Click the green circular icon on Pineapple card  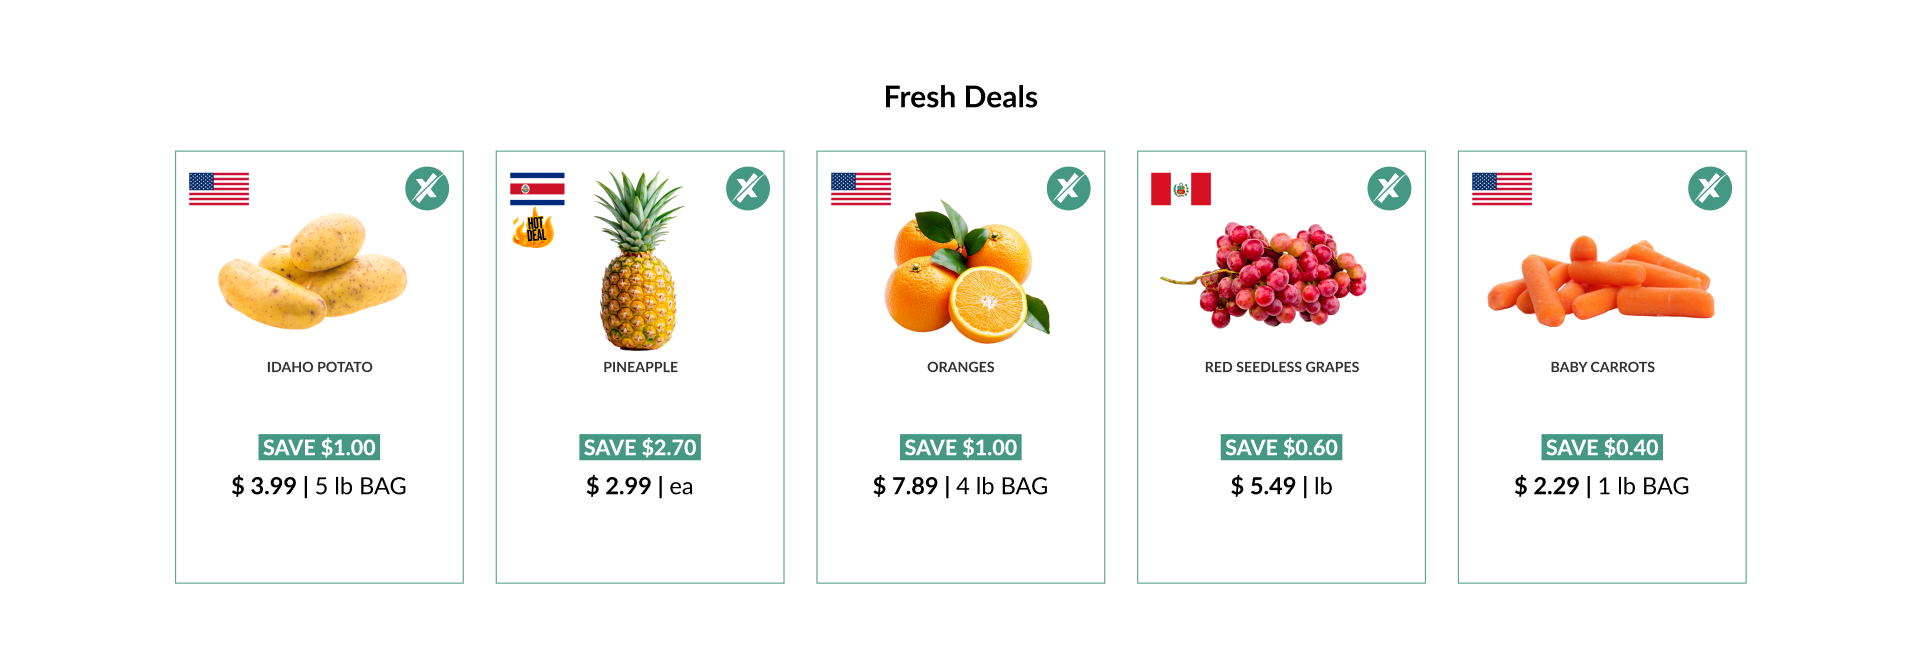[x=748, y=188]
